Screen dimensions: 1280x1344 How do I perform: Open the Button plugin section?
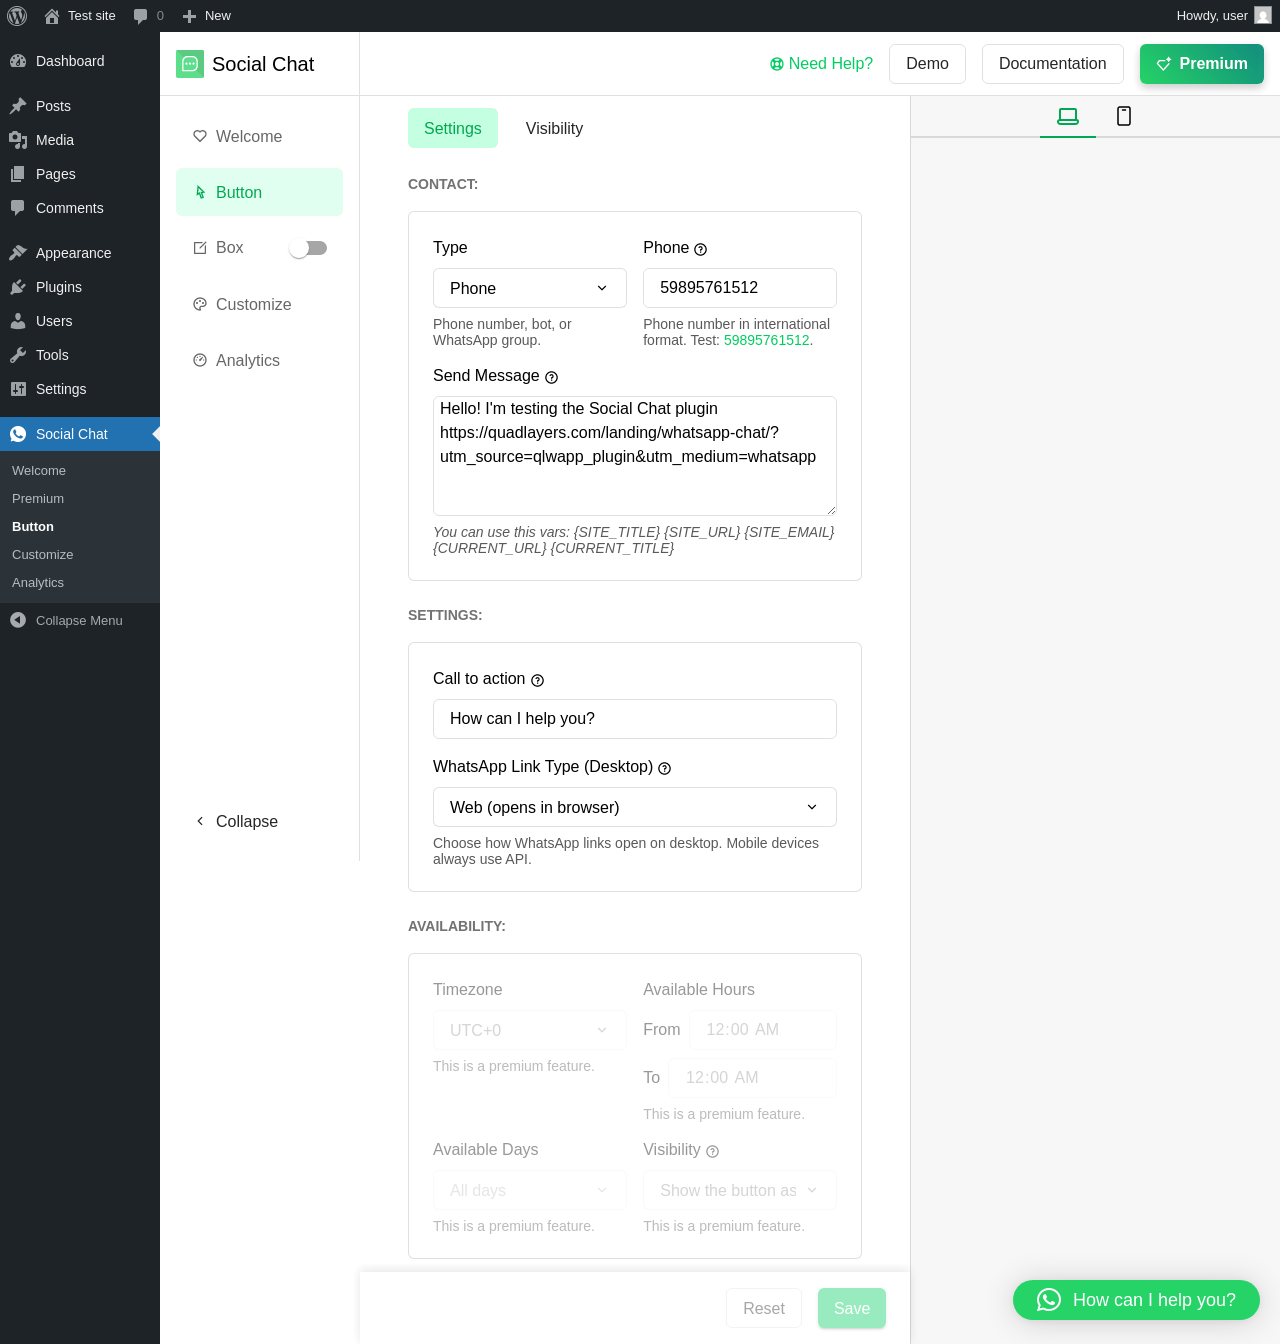[259, 192]
